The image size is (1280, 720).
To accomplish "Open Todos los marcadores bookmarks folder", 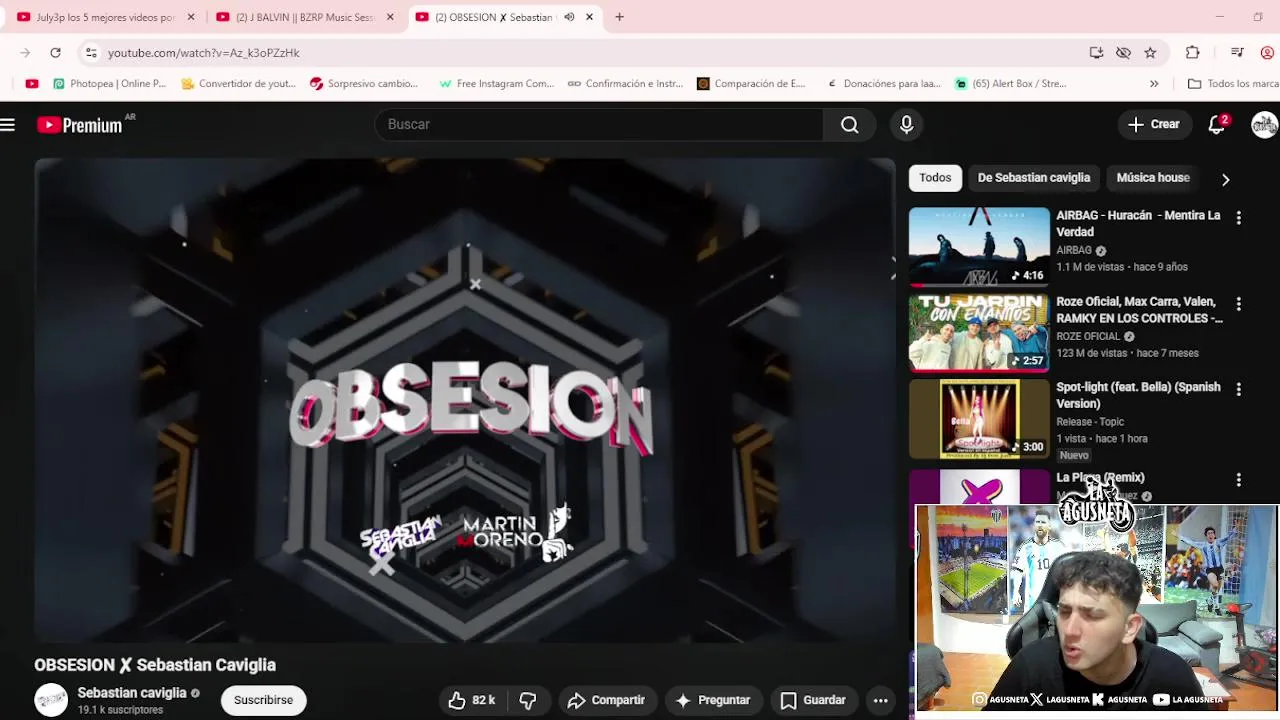I will point(1232,84).
